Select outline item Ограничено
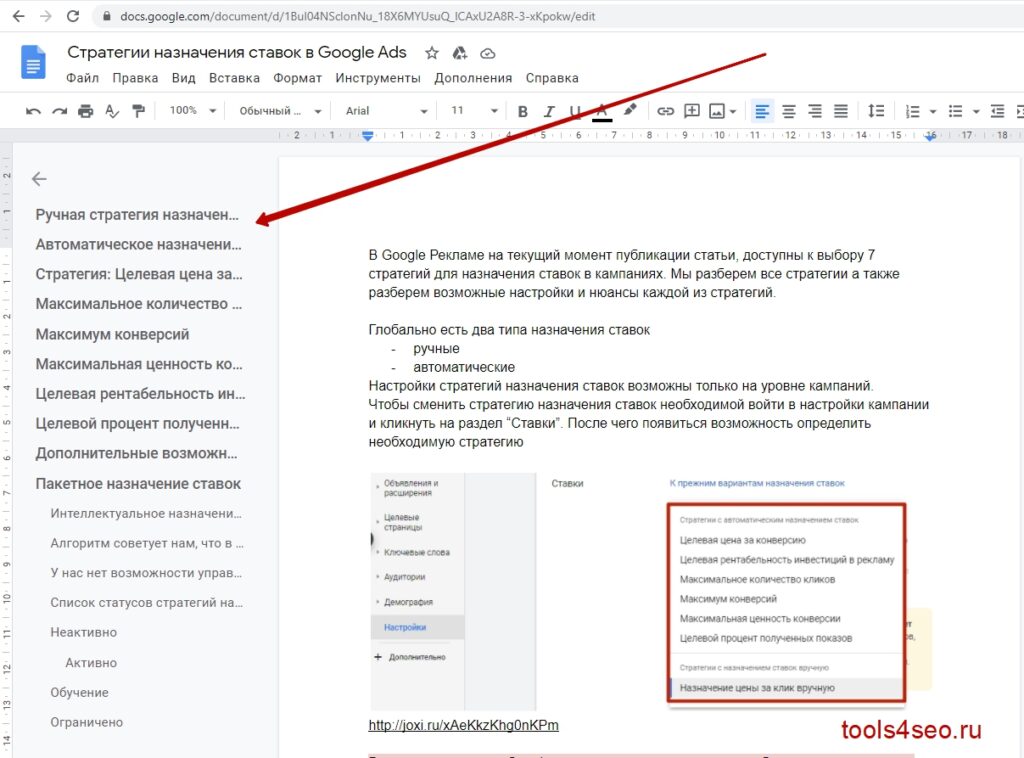The height and width of the screenshot is (758, 1024). (x=87, y=722)
